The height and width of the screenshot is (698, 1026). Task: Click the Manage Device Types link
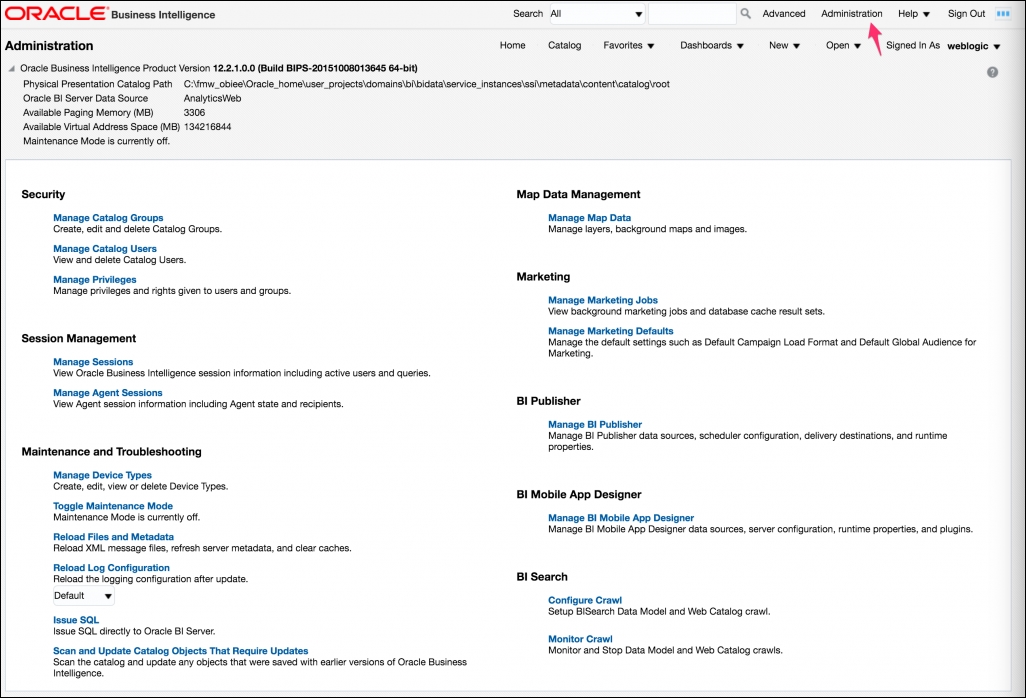click(x=102, y=475)
